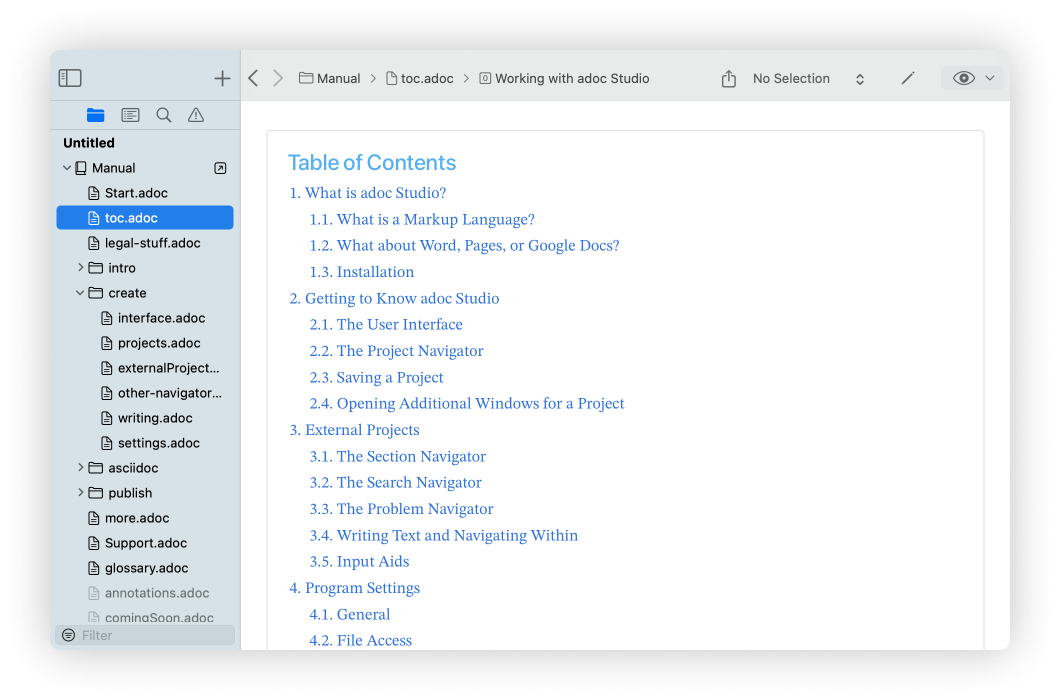Open link 3. External Projects
Viewport: 1060px width, 700px height.
pyautogui.click(x=354, y=430)
